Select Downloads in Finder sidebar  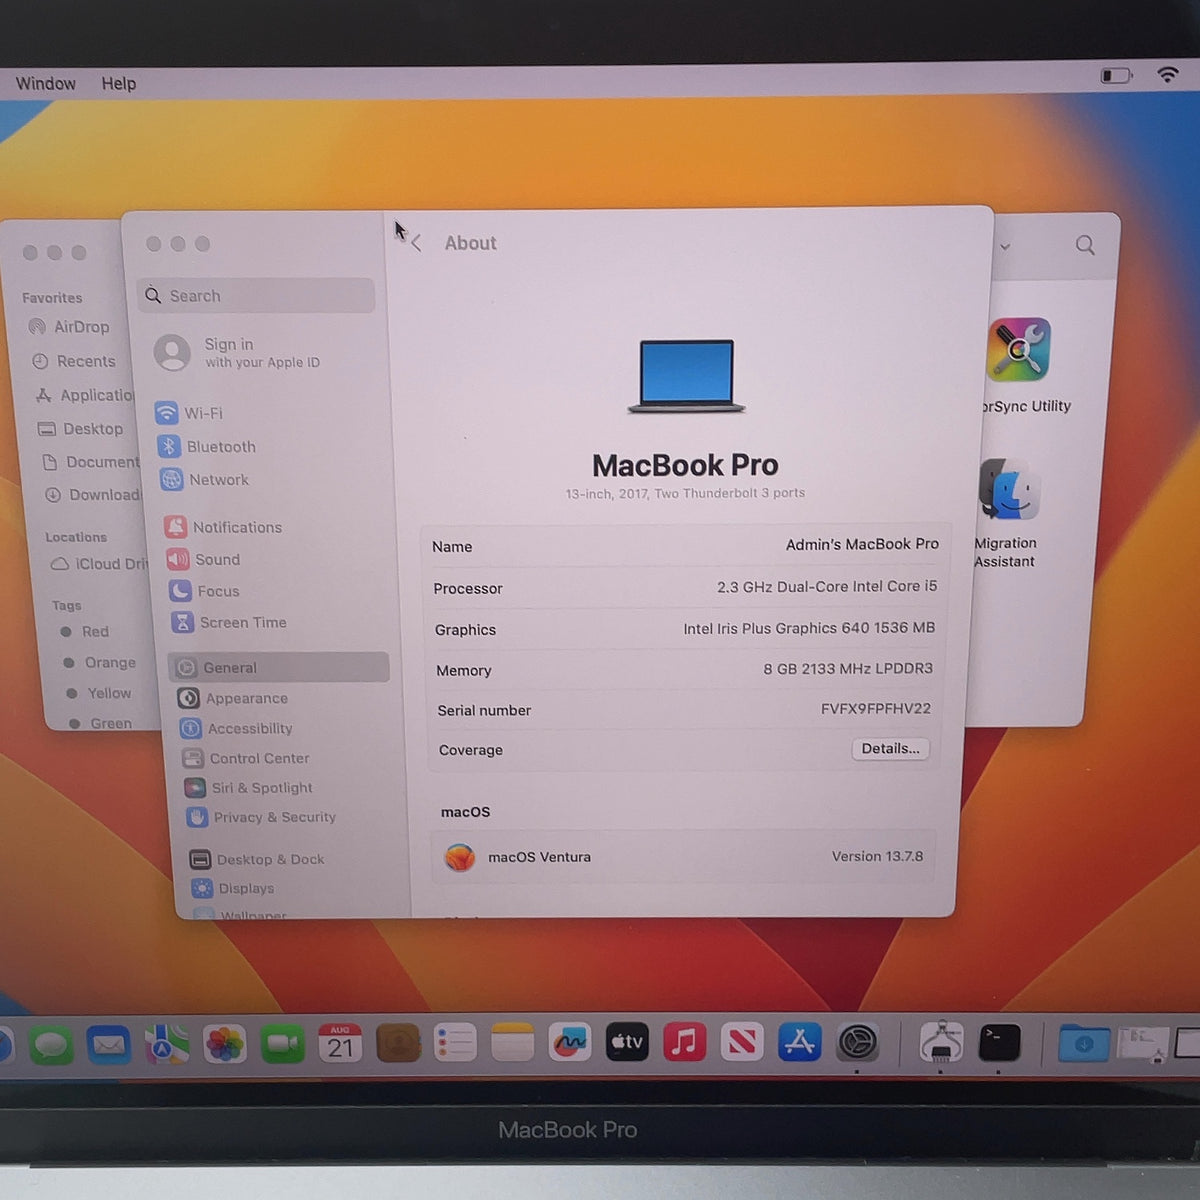click(93, 495)
